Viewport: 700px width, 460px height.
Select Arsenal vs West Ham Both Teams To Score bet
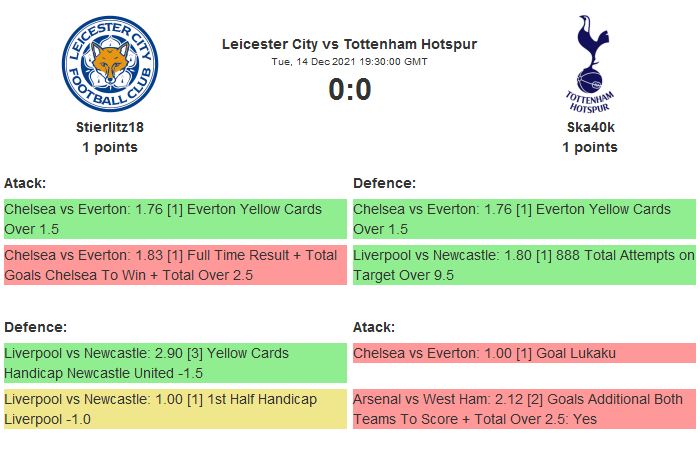pos(523,409)
